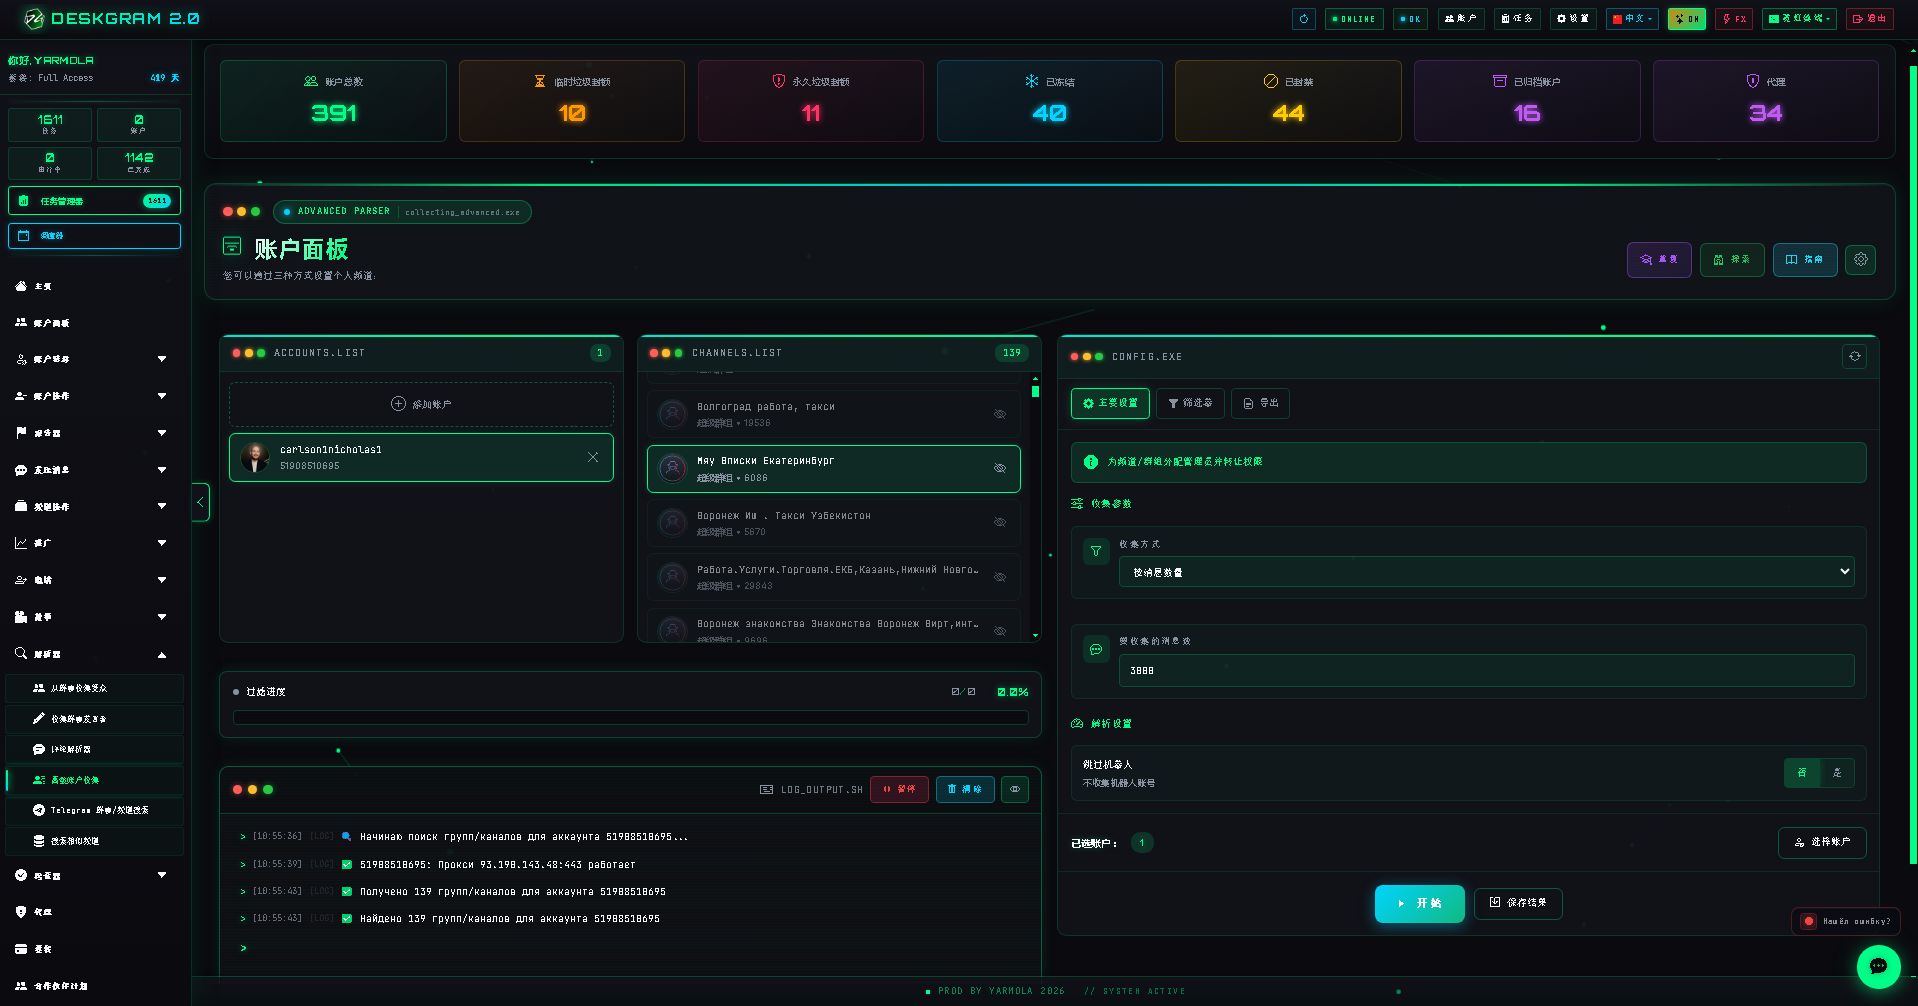Screen dimensions: 1918x1006
Task: Open 账户 accounts from the top bar
Action: coord(1461,19)
